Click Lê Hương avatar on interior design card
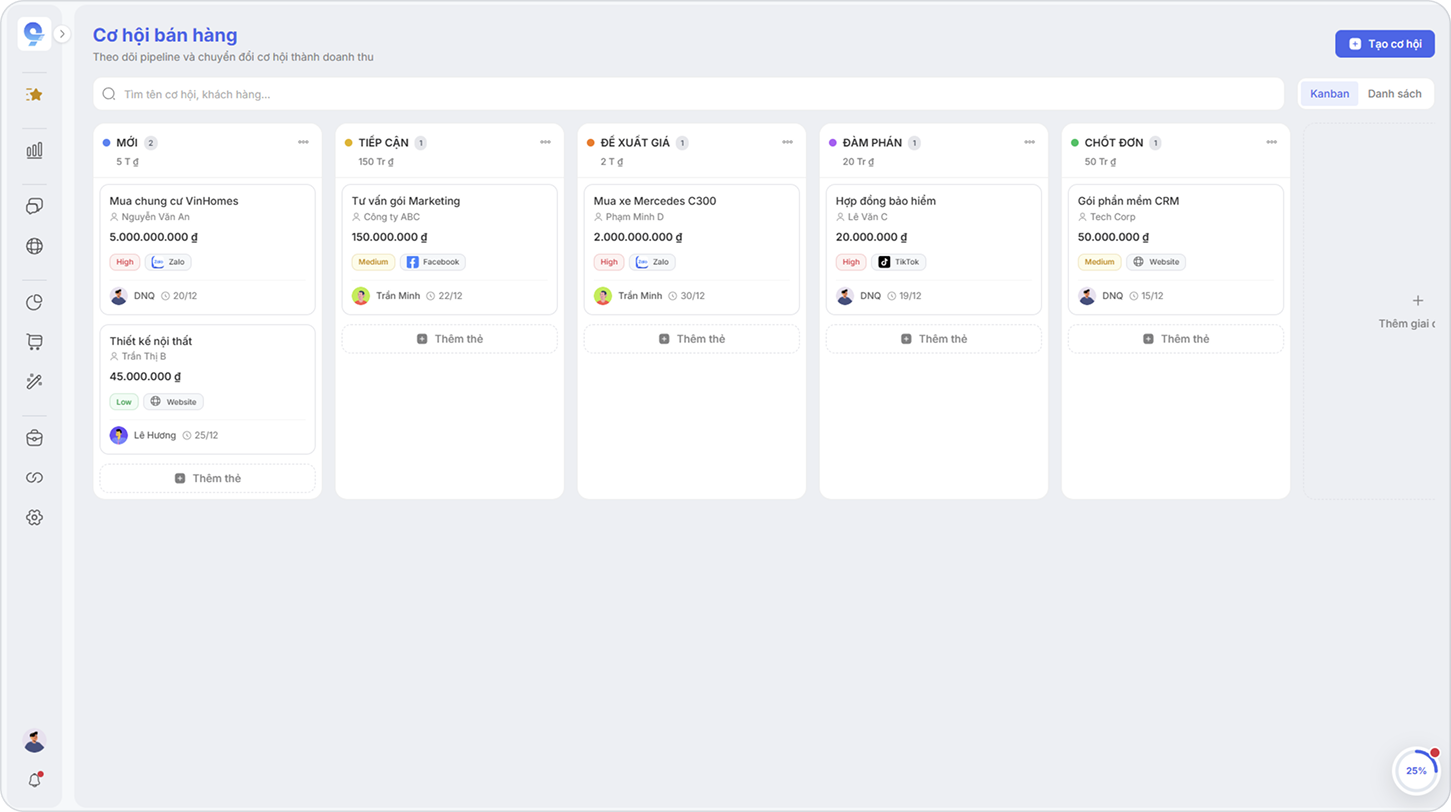The height and width of the screenshot is (812, 1451). click(119, 436)
